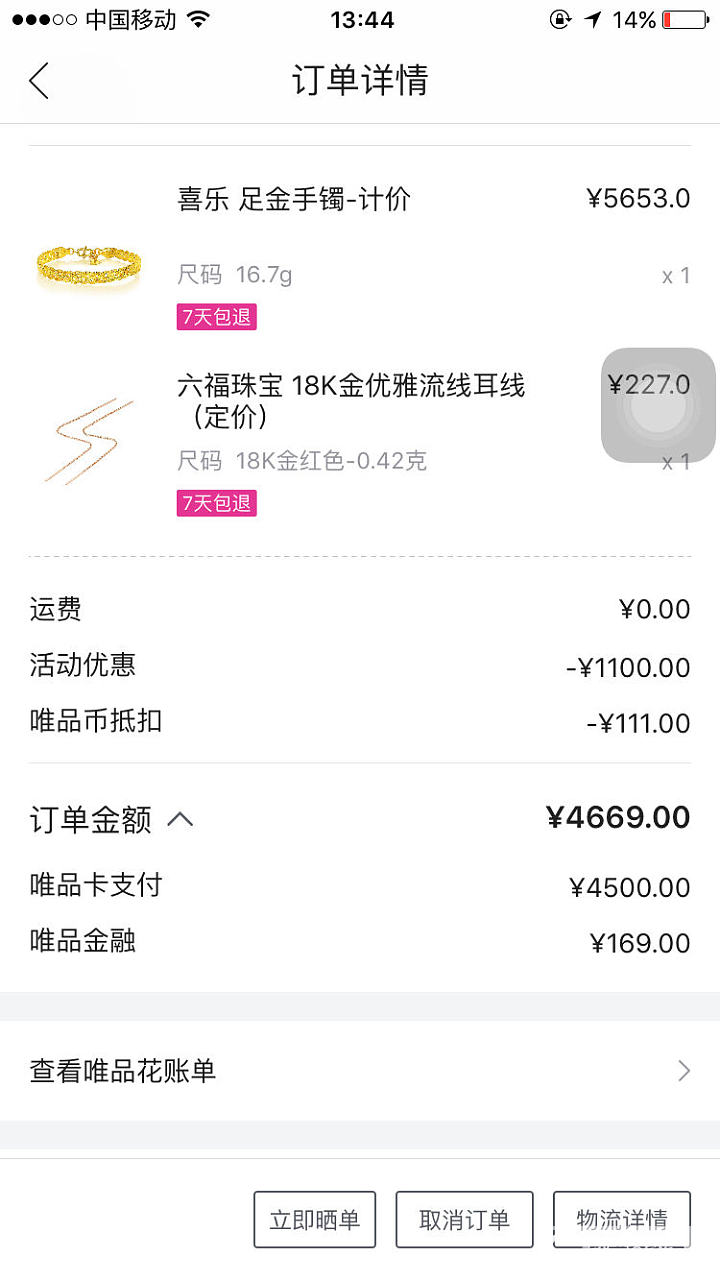Tap the 7天包退 tag on bracelet
This screenshot has width=720, height=1281.
click(x=217, y=317)
